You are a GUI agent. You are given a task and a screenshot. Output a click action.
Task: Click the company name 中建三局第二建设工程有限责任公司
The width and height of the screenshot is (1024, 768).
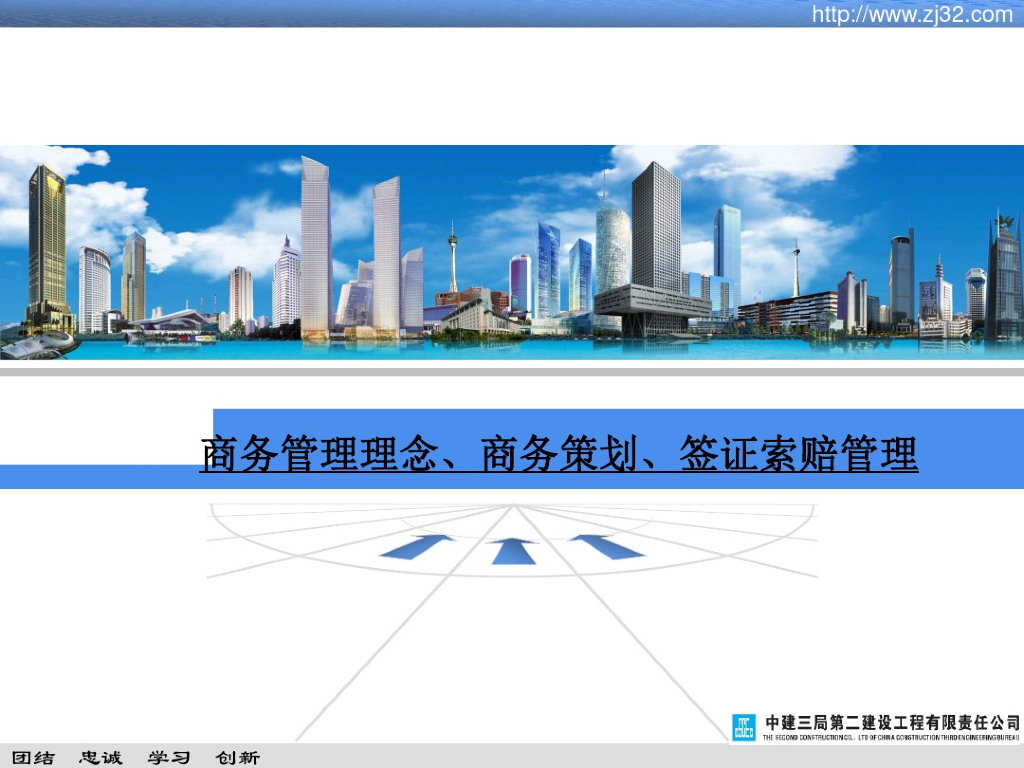(892, 722)
